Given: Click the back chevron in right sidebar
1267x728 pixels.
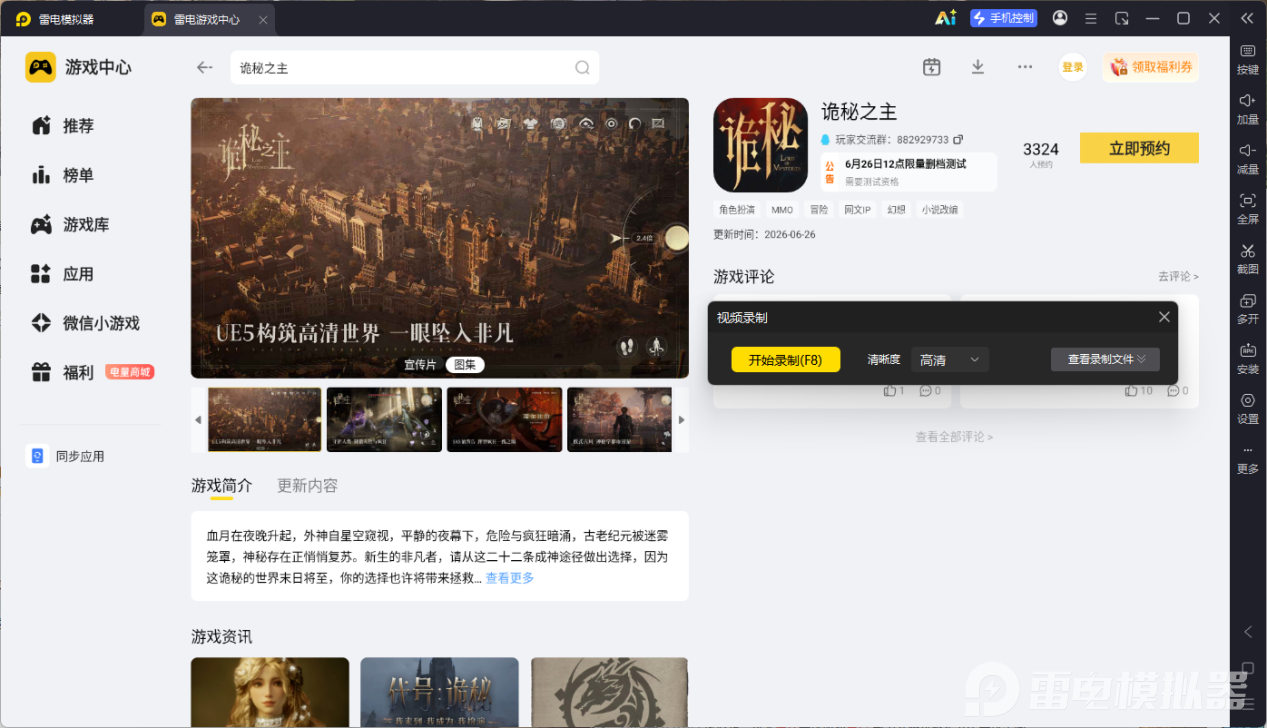Looking at the screenshot, I should (x=1247, y=632).
